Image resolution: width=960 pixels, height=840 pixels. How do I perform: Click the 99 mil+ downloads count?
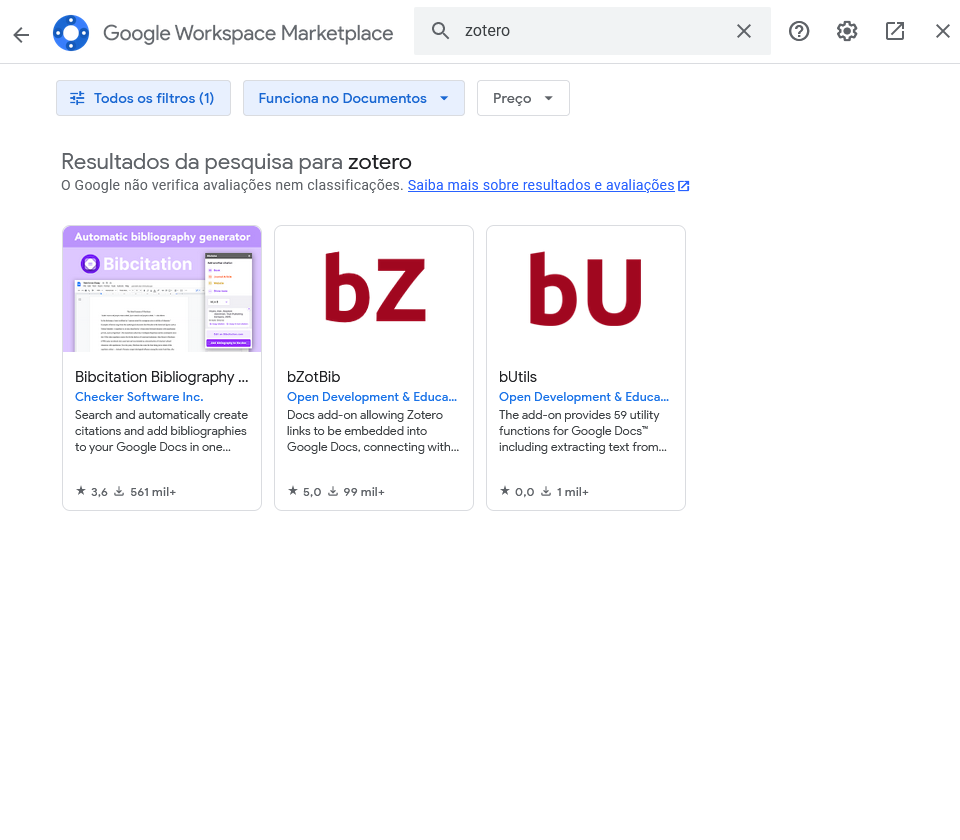point(356,492)
